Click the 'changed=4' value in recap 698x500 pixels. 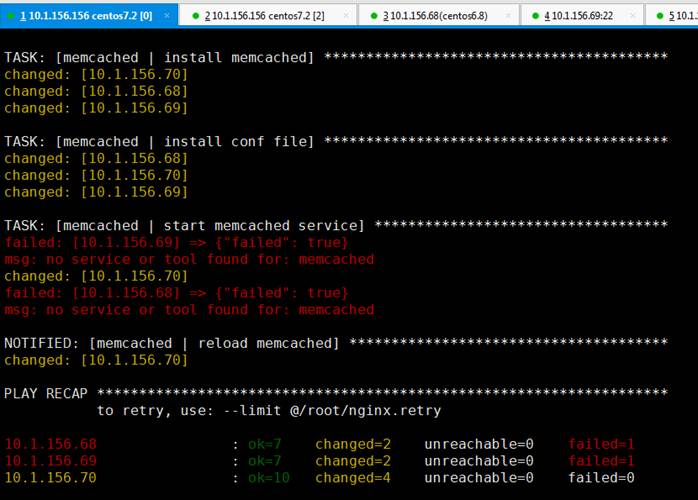[353, 478]
